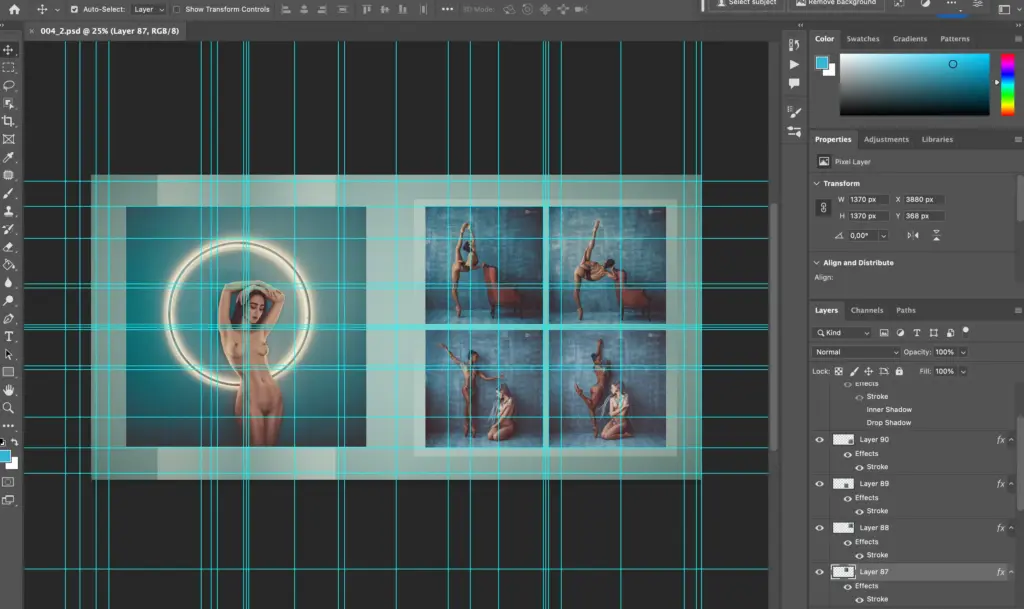Select the Rectangular Marquee tool
This screenshot has height=609, width=1024.
8,68
